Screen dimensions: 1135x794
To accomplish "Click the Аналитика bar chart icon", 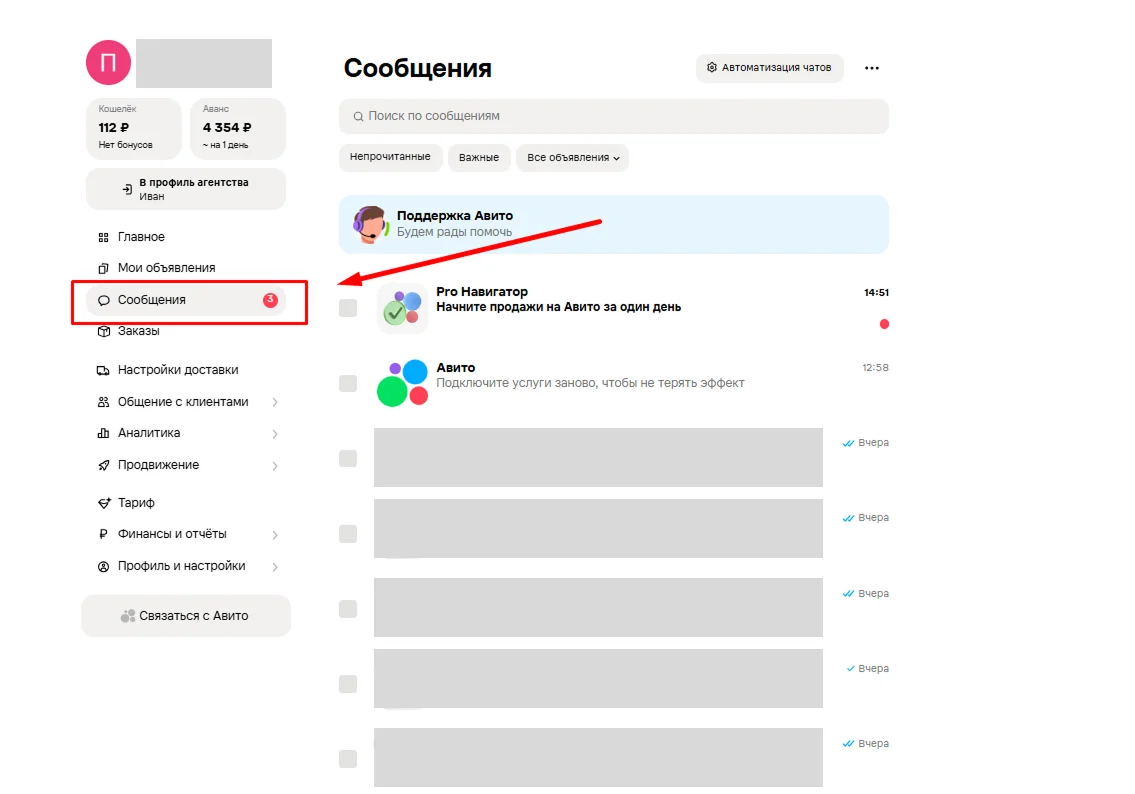I will (104, 434).
